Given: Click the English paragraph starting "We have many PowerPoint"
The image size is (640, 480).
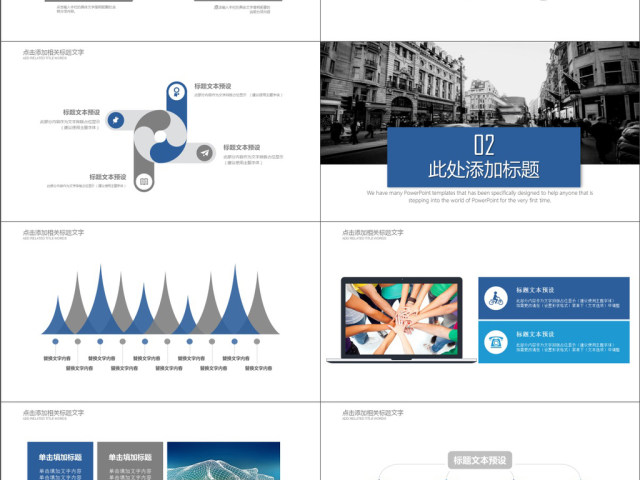Looking at the screenshot, I should point(480,196).
